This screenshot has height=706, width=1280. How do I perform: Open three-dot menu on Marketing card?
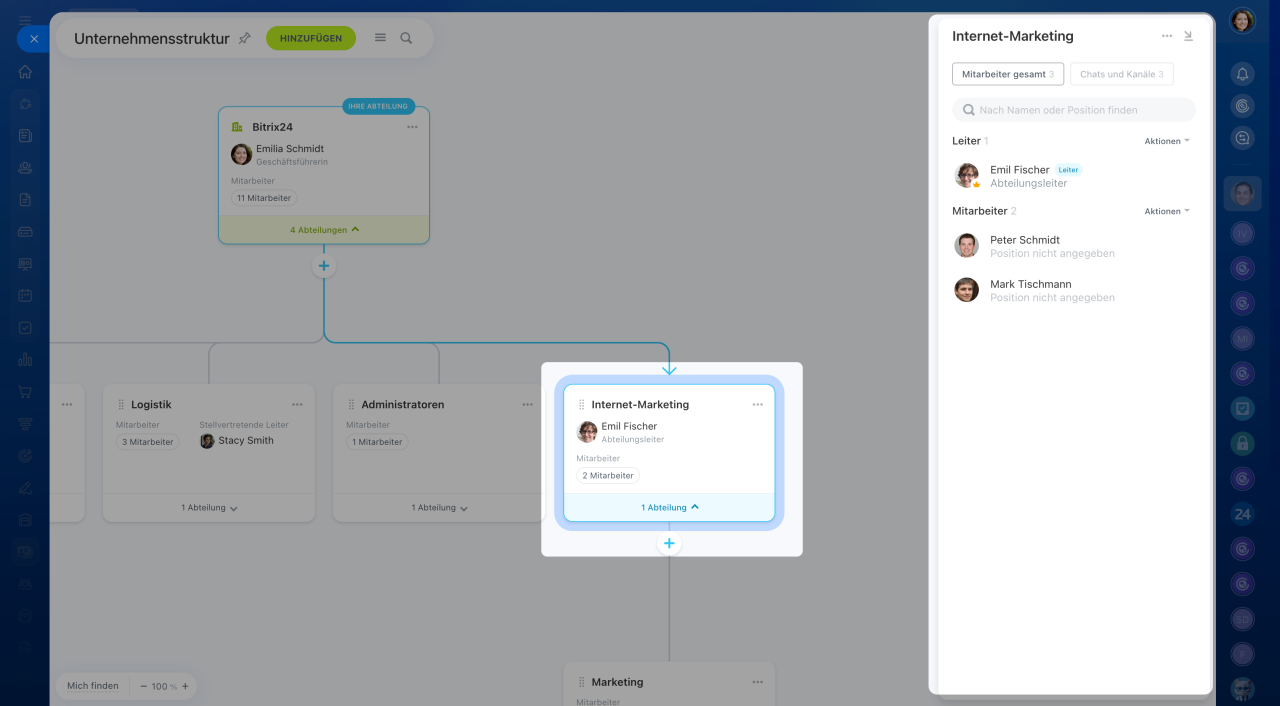pyautogui.click(x=757, y=682)
